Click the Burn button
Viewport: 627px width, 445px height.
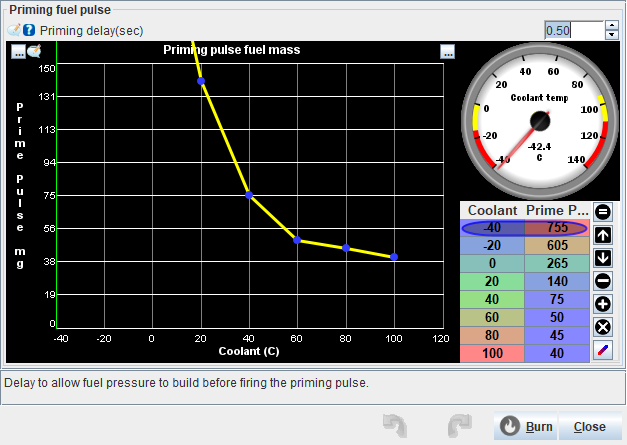coord(526,427)
